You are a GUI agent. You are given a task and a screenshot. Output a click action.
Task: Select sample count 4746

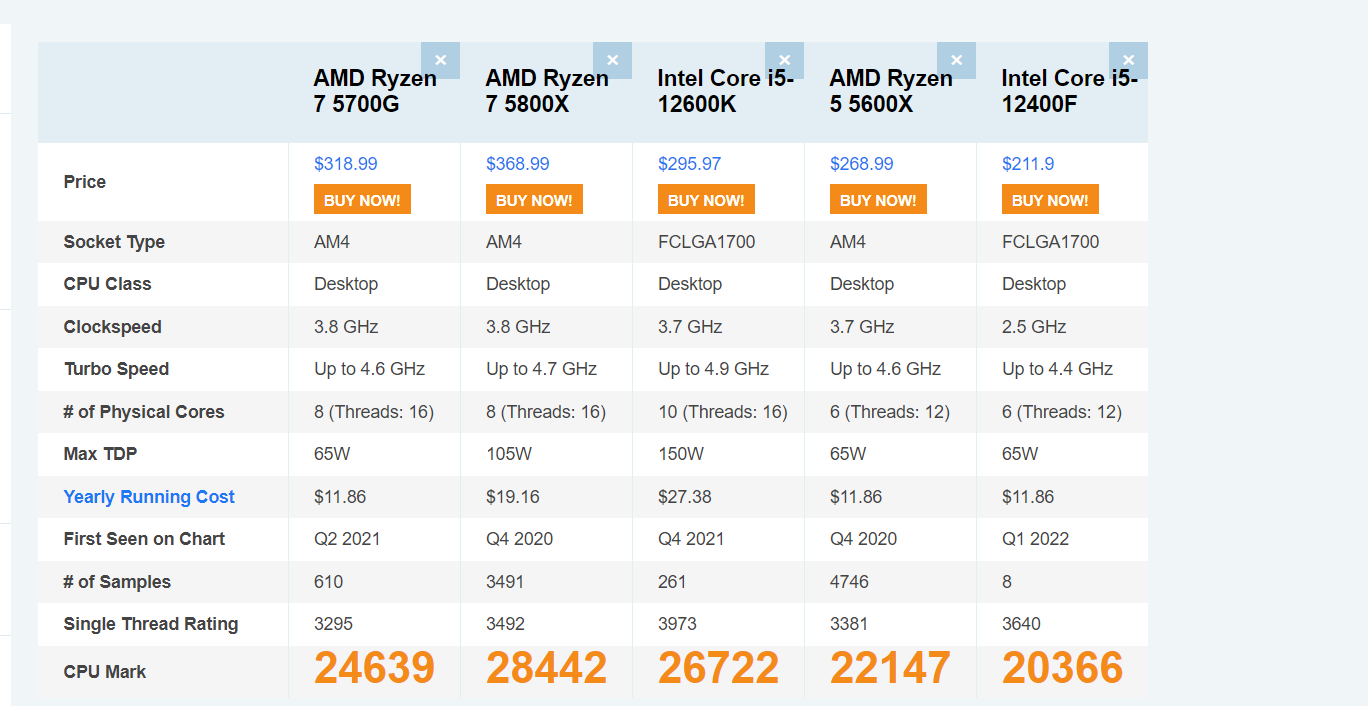(x=850, y=582)
